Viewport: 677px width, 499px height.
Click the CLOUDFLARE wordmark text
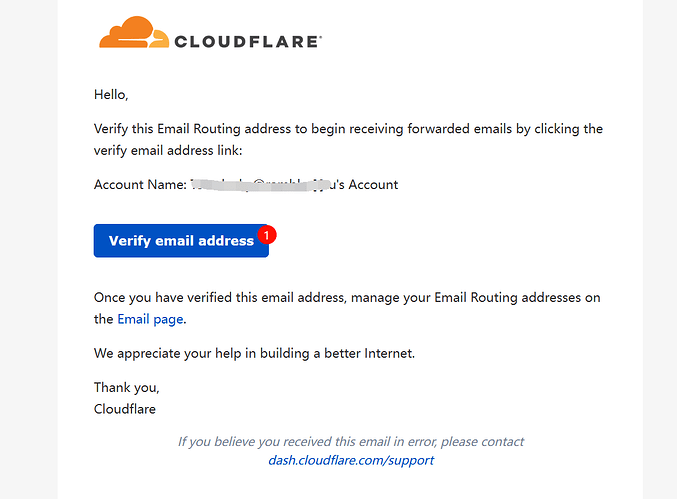click(248, 42)
